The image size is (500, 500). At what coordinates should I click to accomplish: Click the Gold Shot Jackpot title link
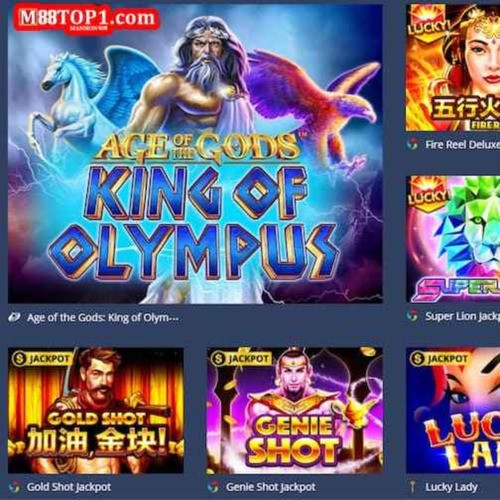pyautogui.click(x=69, y=487)
